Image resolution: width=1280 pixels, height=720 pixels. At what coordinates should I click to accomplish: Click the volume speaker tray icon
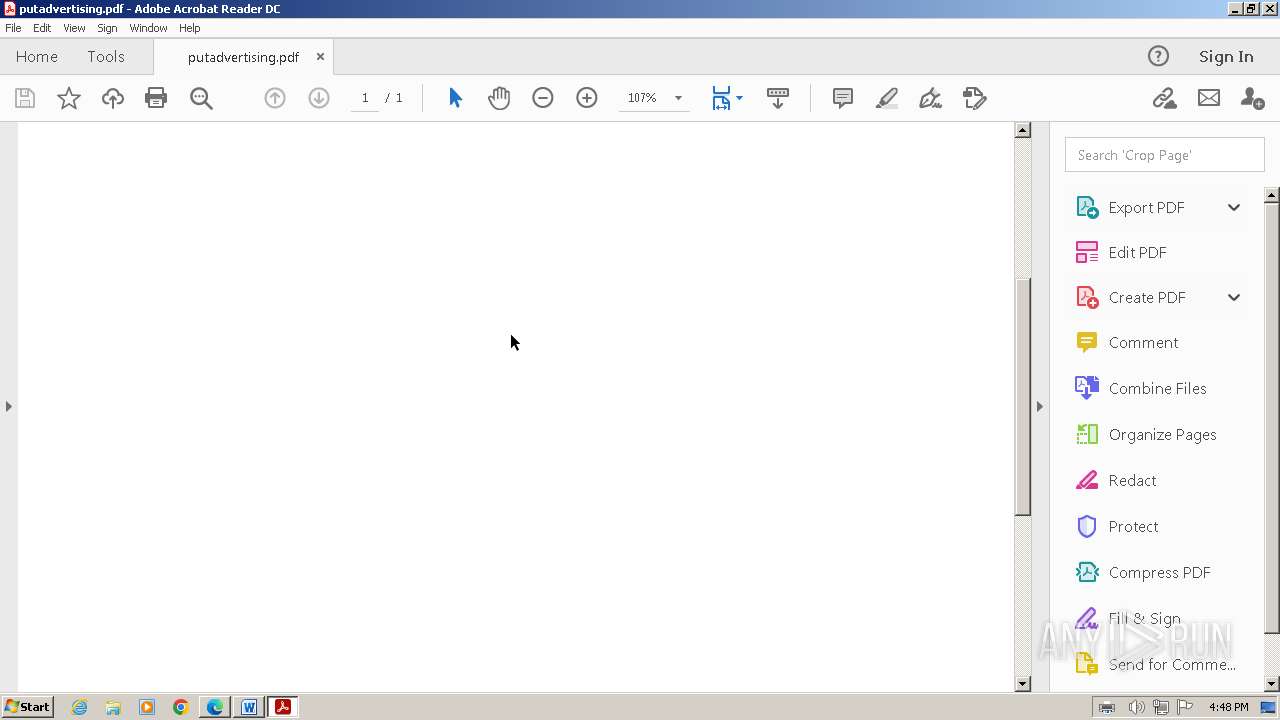pos(1136,707)
